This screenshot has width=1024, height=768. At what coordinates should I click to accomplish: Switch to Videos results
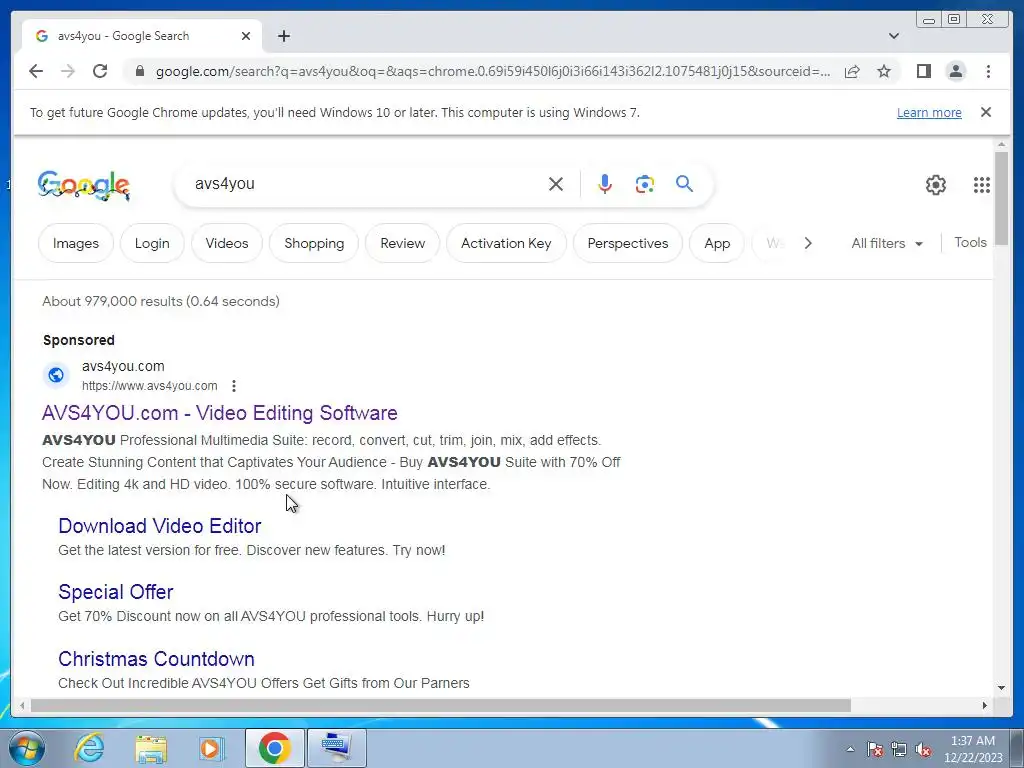[x=227, y=243]
